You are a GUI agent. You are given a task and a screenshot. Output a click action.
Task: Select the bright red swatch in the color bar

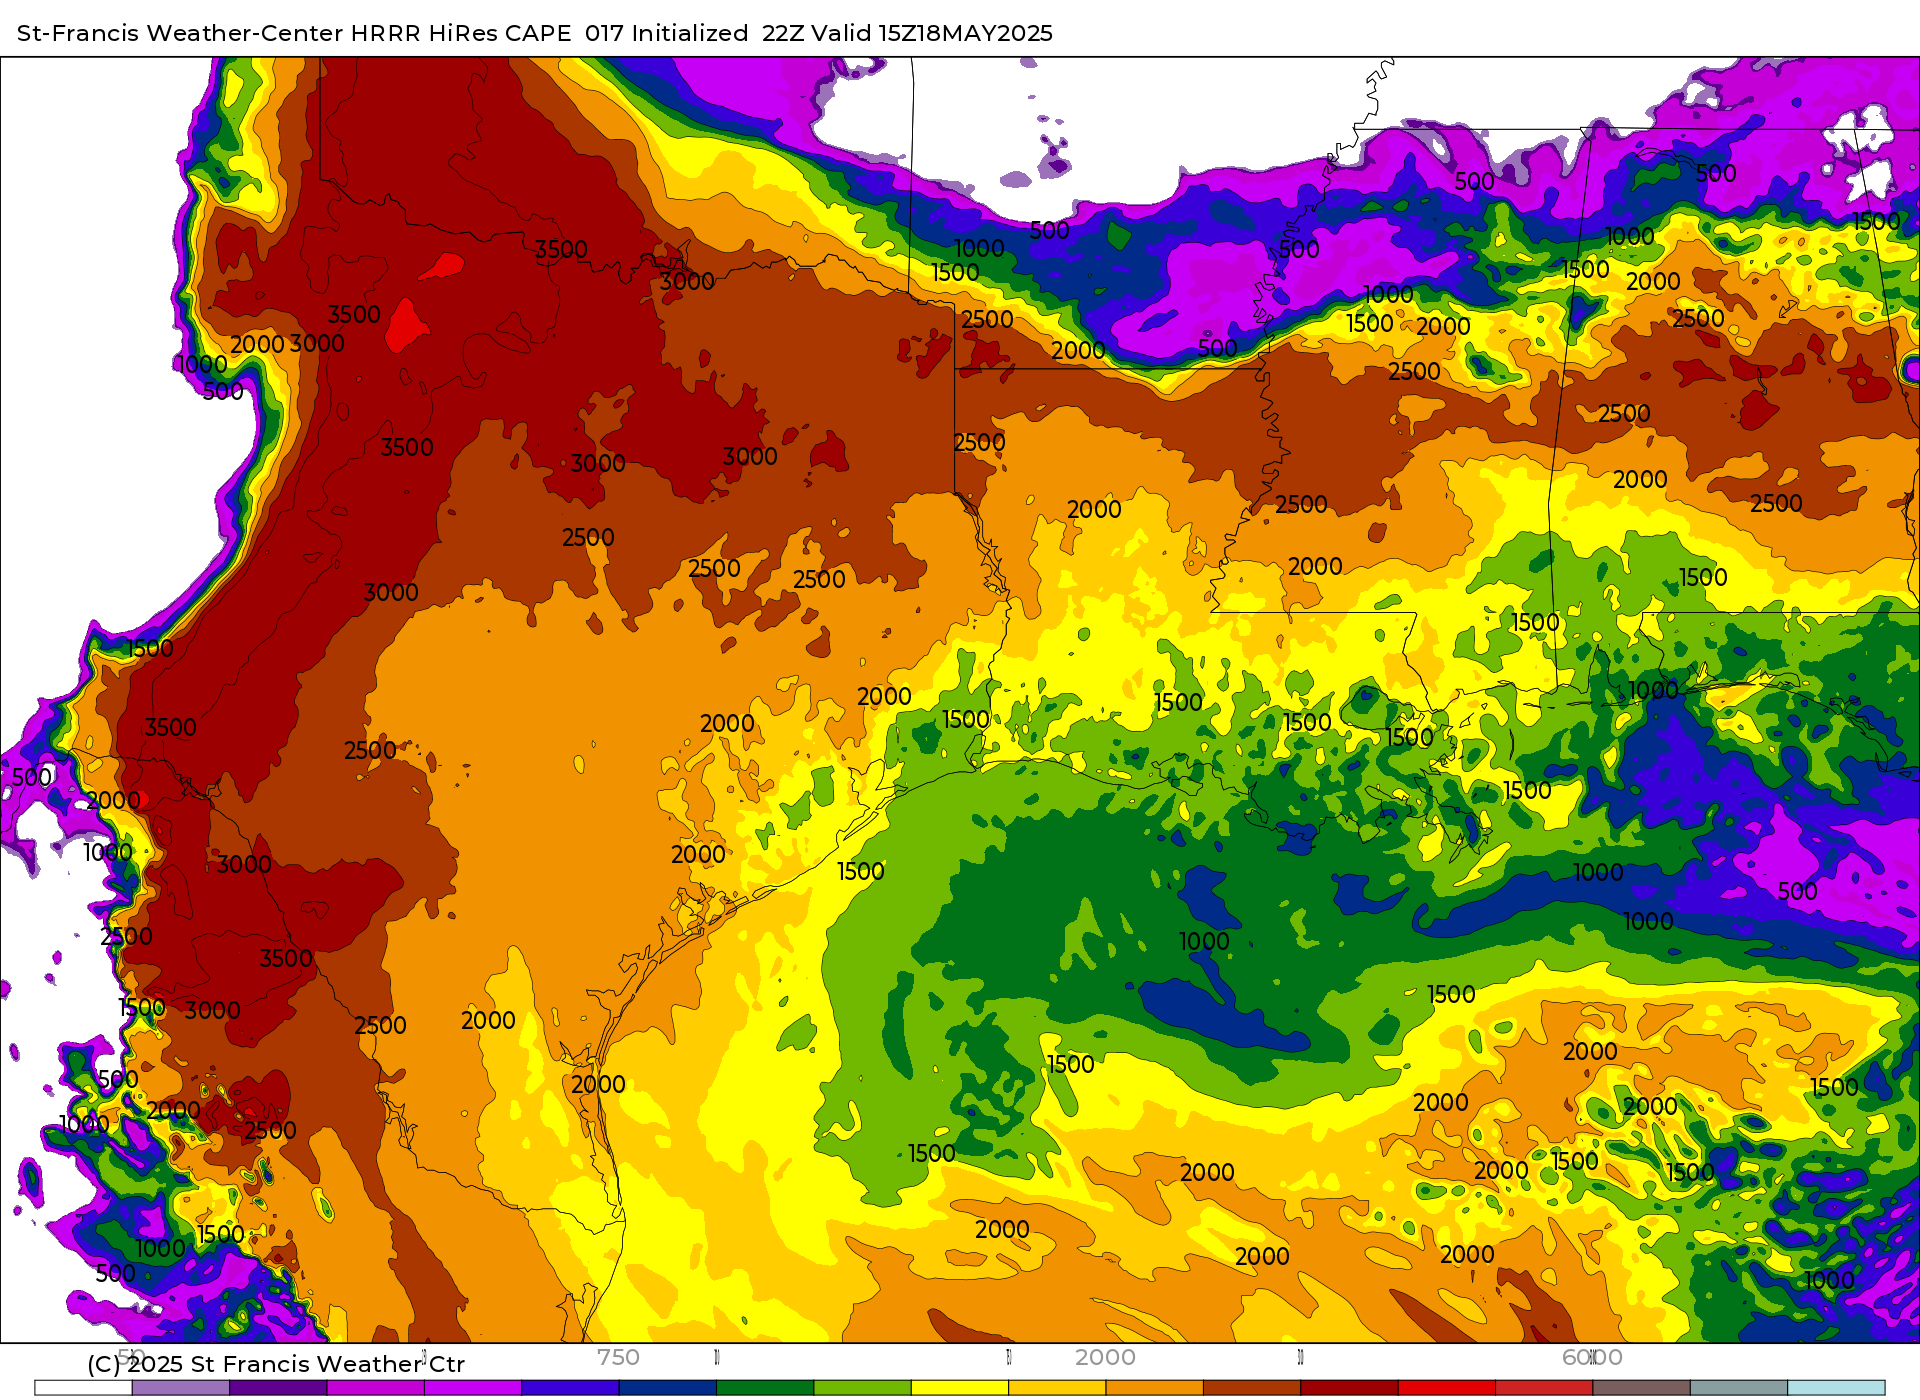coord(1446,1388)
